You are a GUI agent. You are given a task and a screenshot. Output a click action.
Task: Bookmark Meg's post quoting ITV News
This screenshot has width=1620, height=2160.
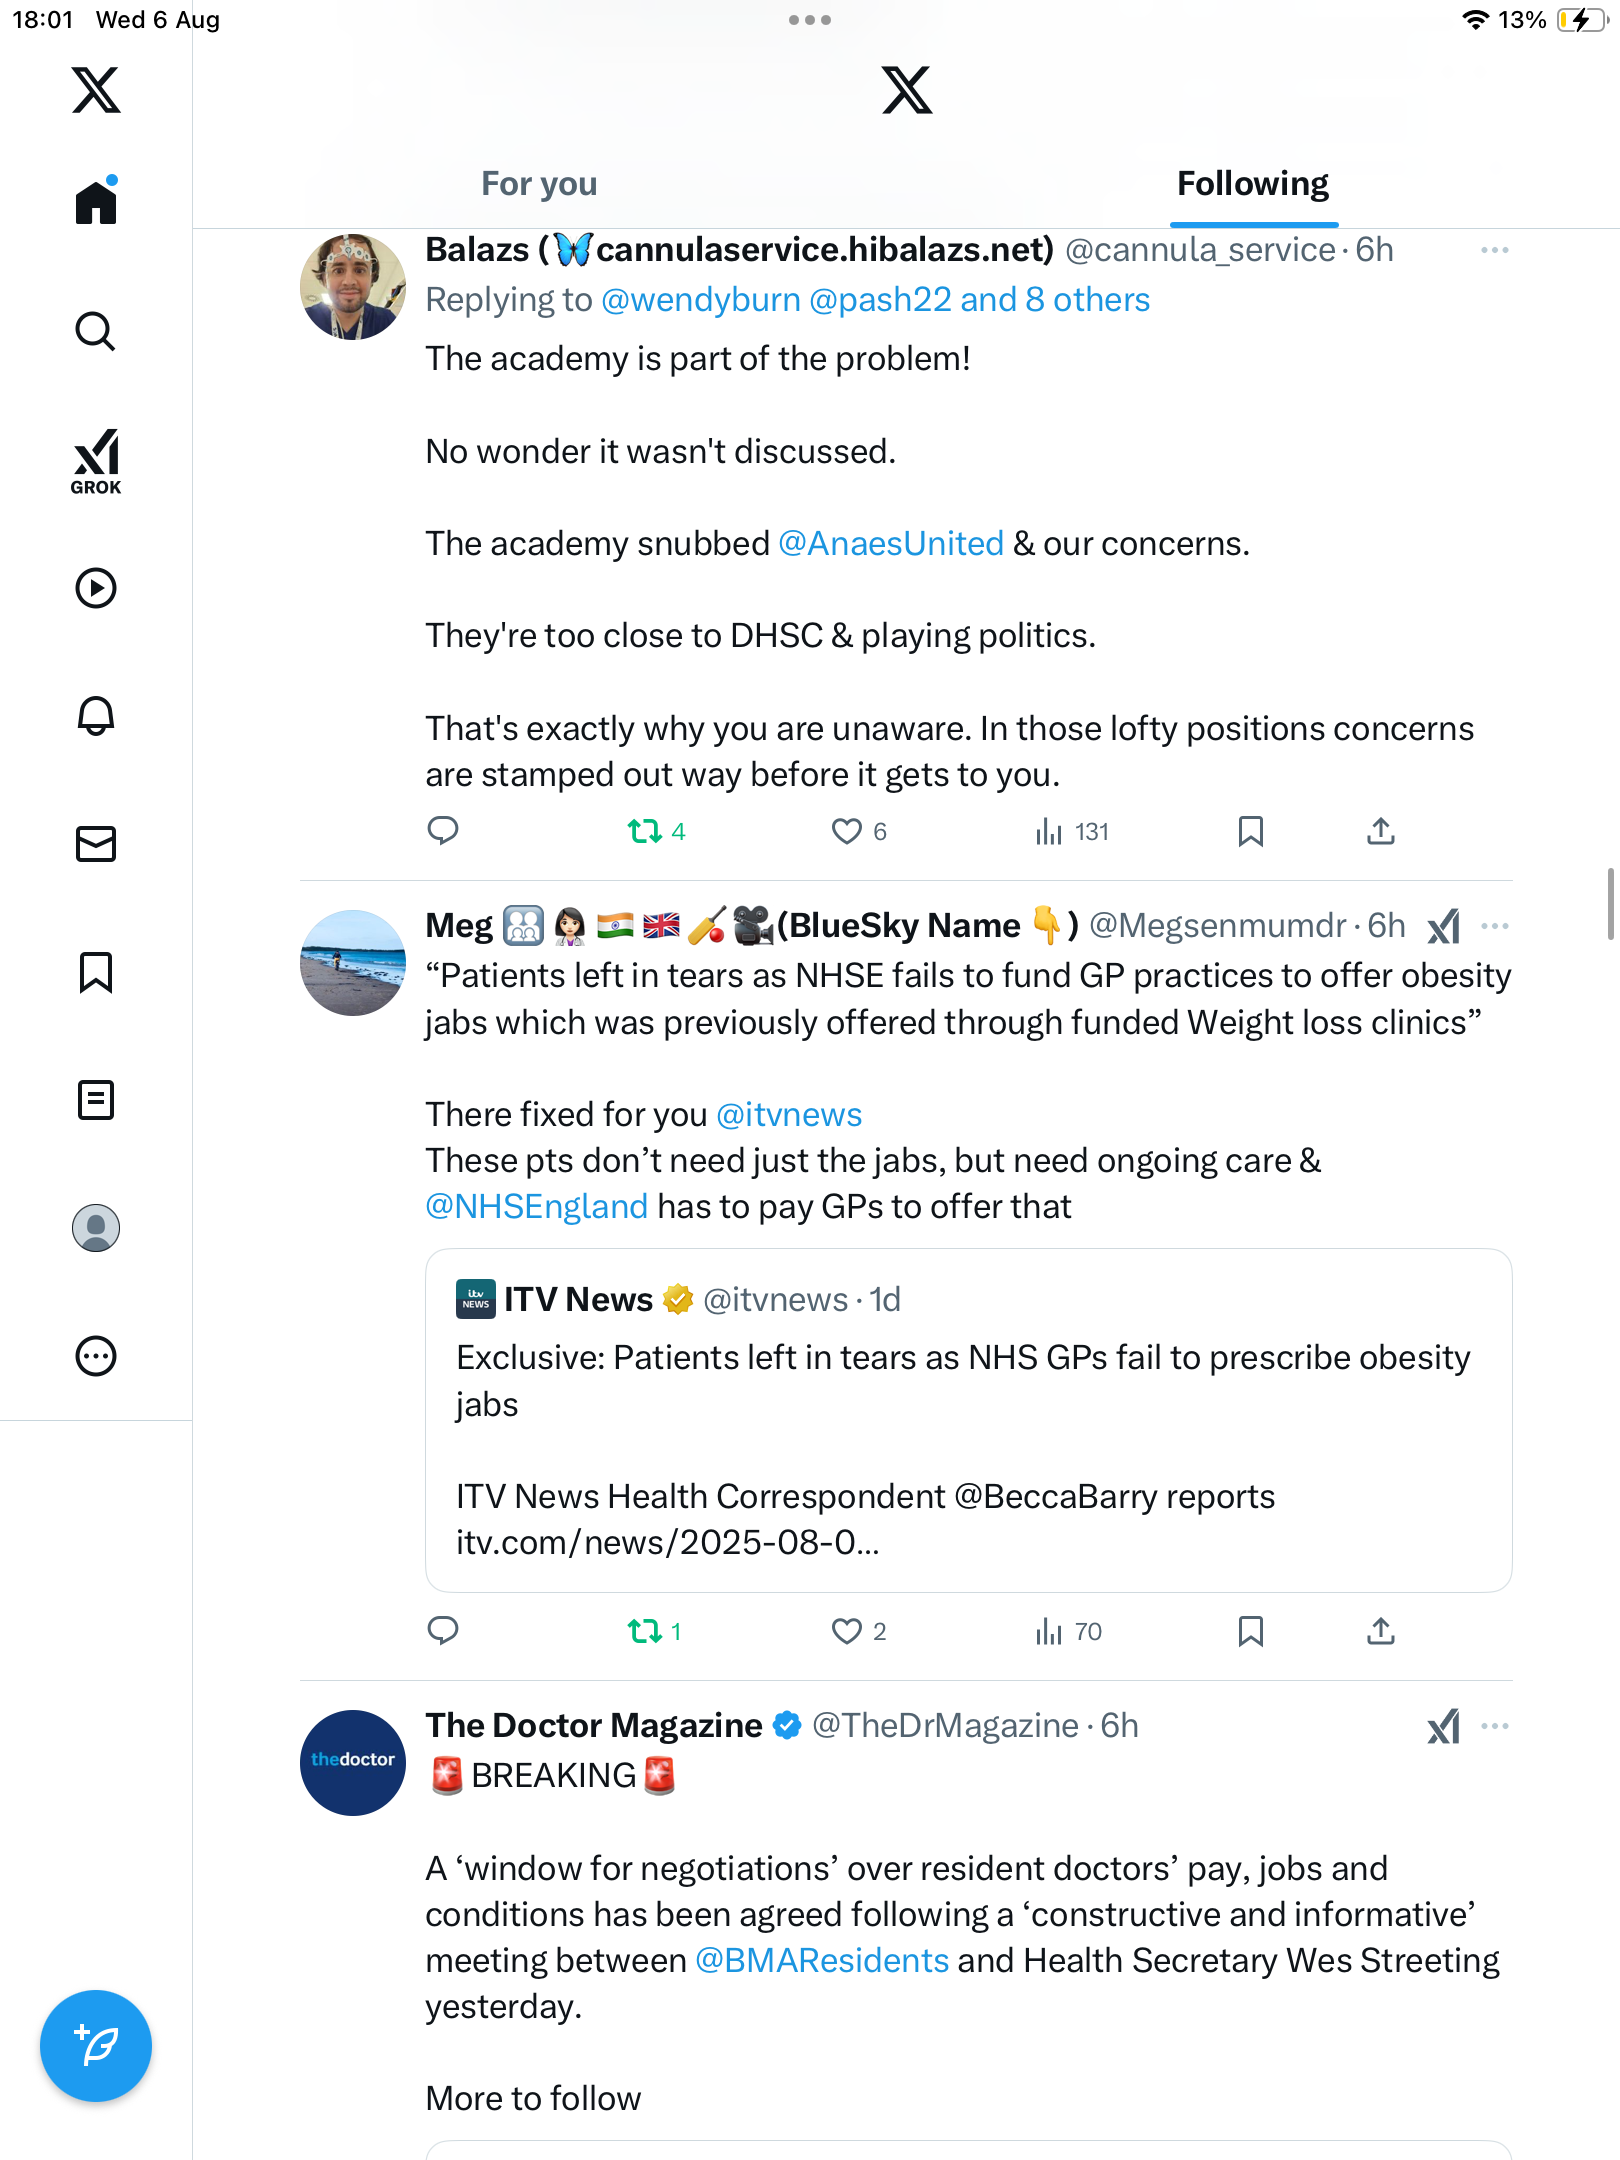pyautogui.click(x=1250, y=1631)
